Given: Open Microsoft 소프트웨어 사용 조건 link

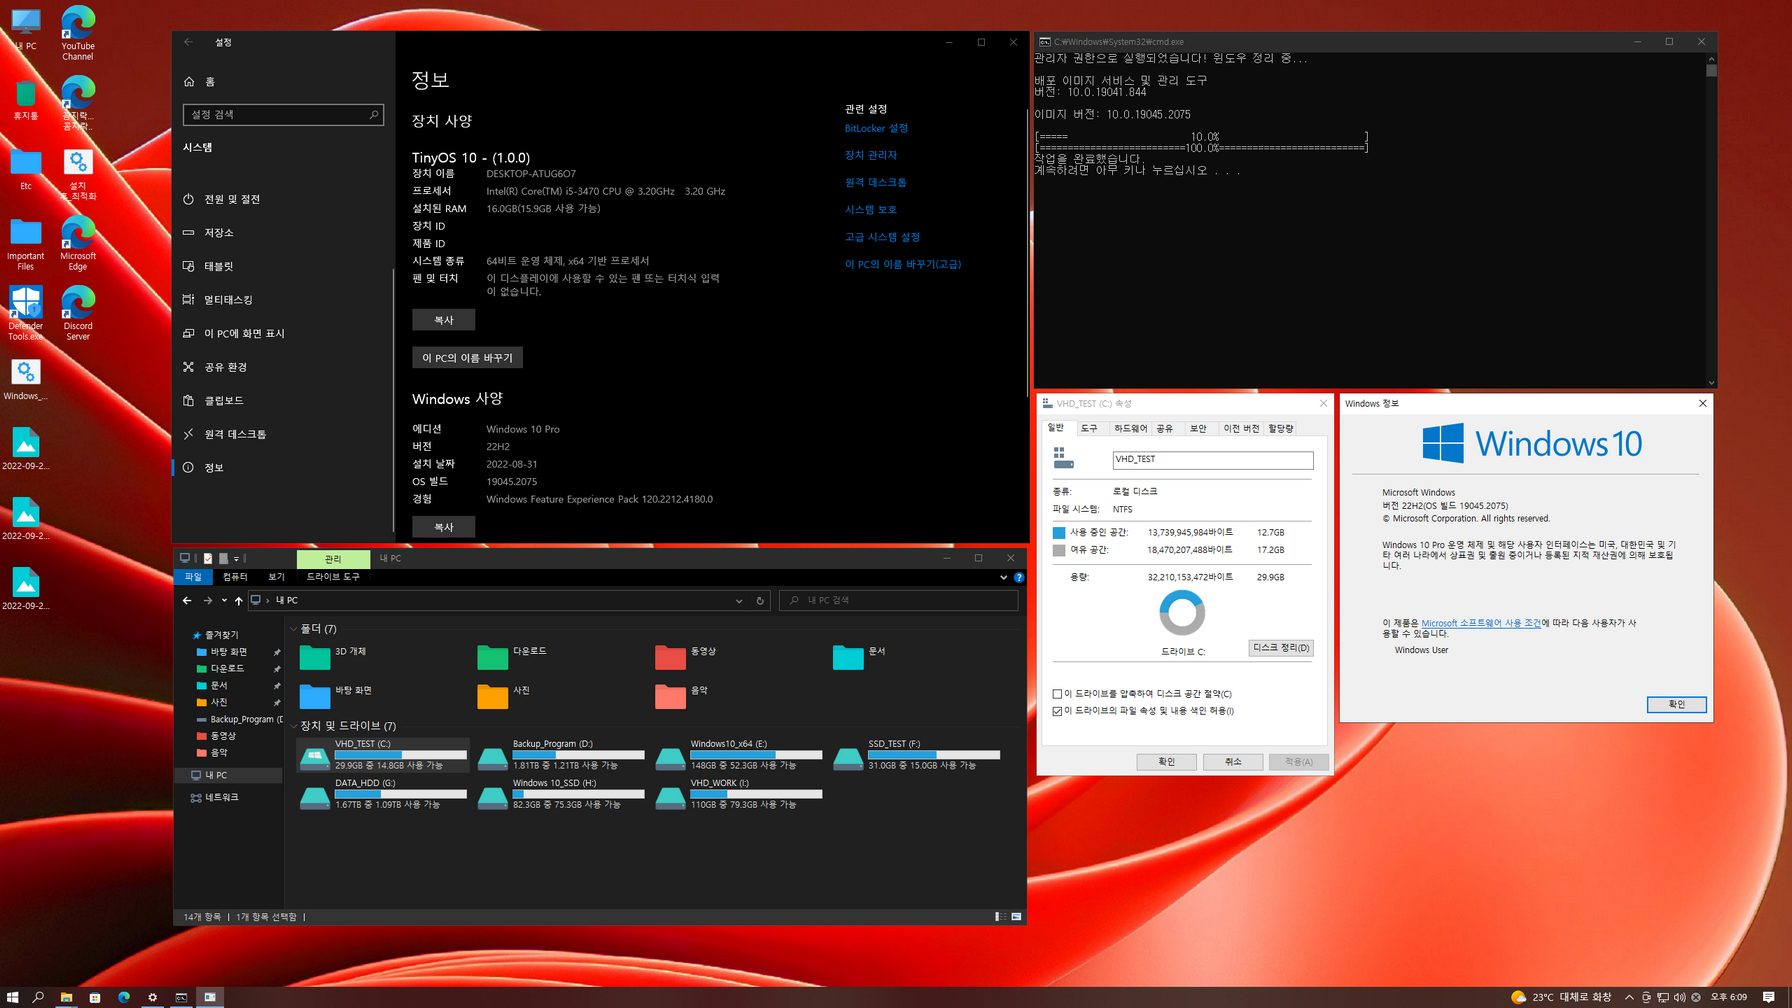Looking at the screenshot, I should [x=1481, y=623].
